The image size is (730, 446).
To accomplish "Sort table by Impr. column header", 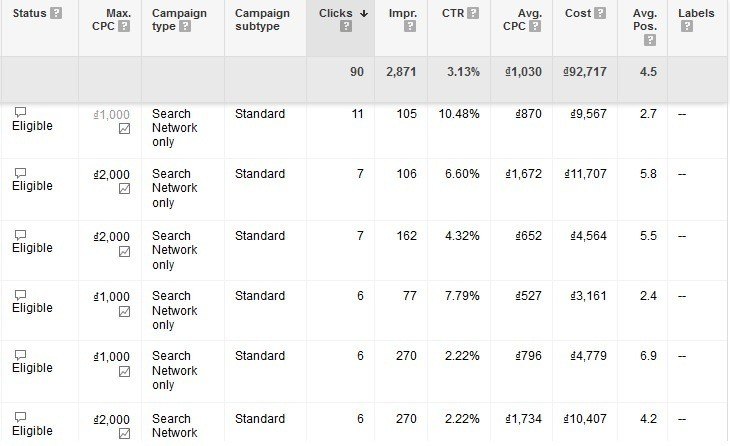I will (403, 13).
